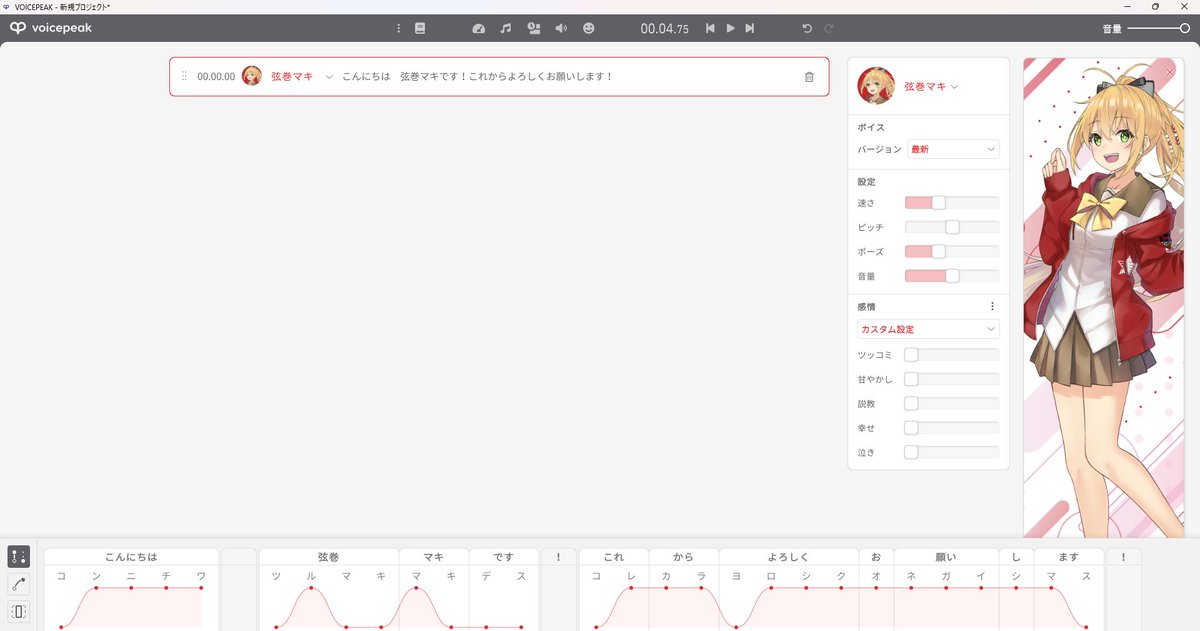
Task: Select the お accent phrase header
Action: pyautogui.click(x=876, y=557)
